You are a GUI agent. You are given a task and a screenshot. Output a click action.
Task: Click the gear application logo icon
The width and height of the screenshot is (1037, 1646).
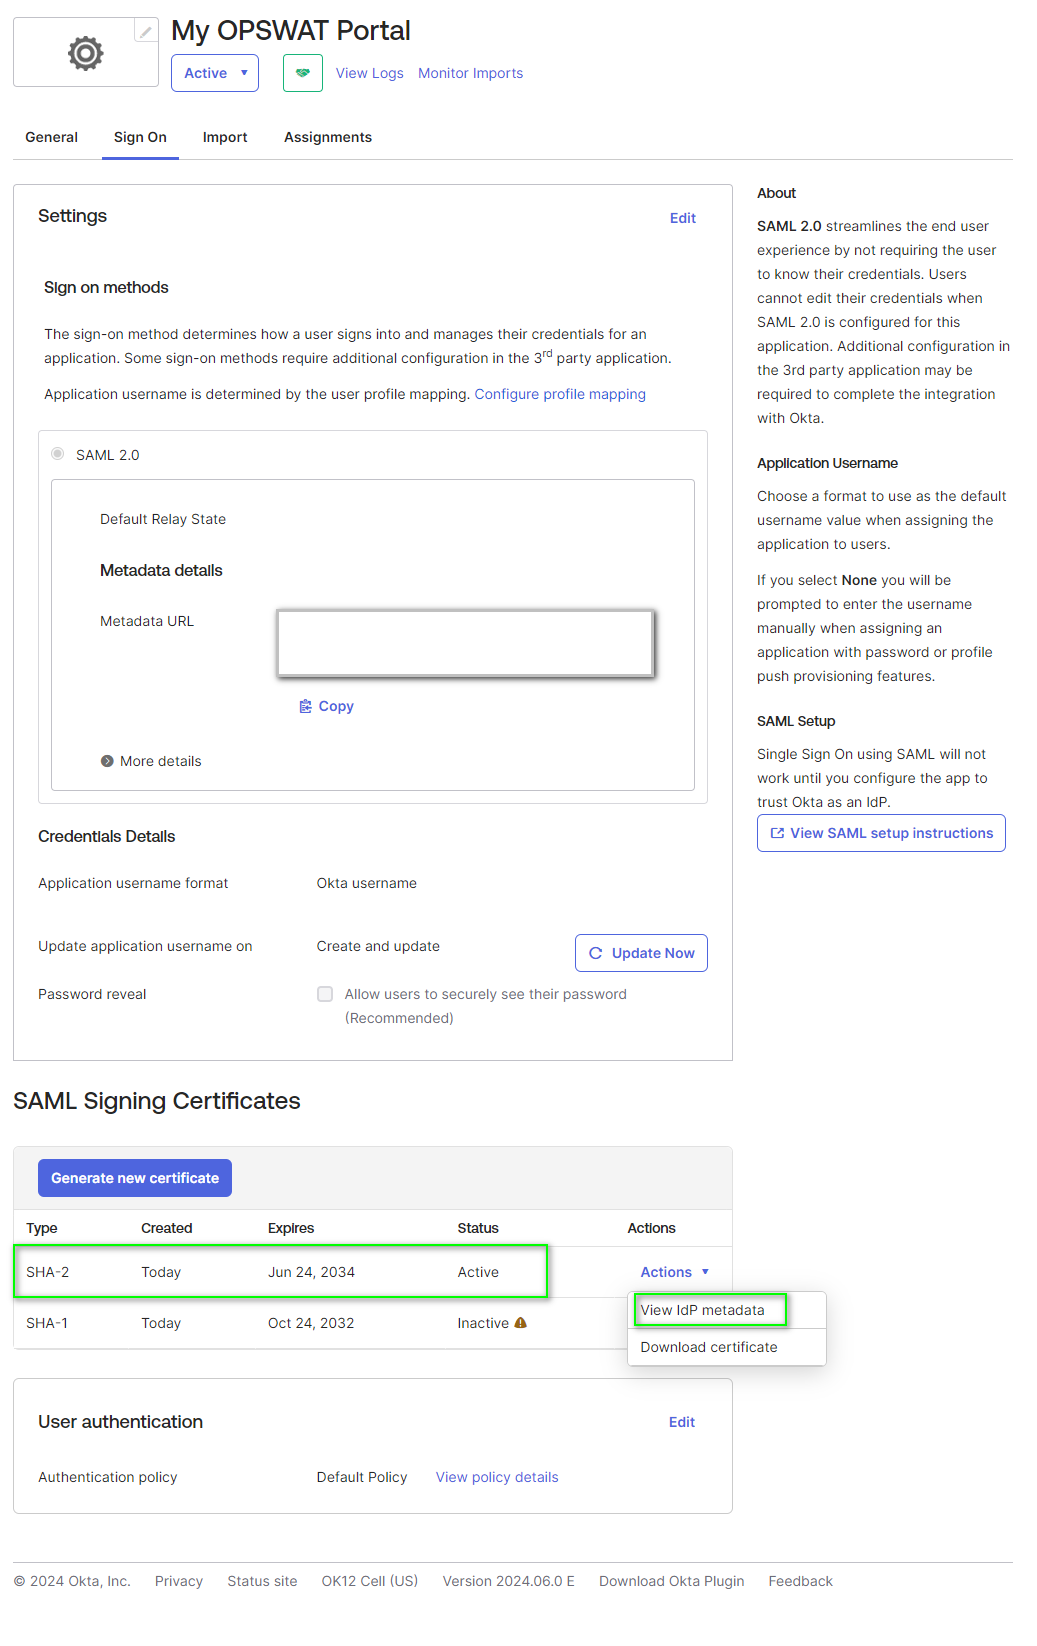point(86,53)
